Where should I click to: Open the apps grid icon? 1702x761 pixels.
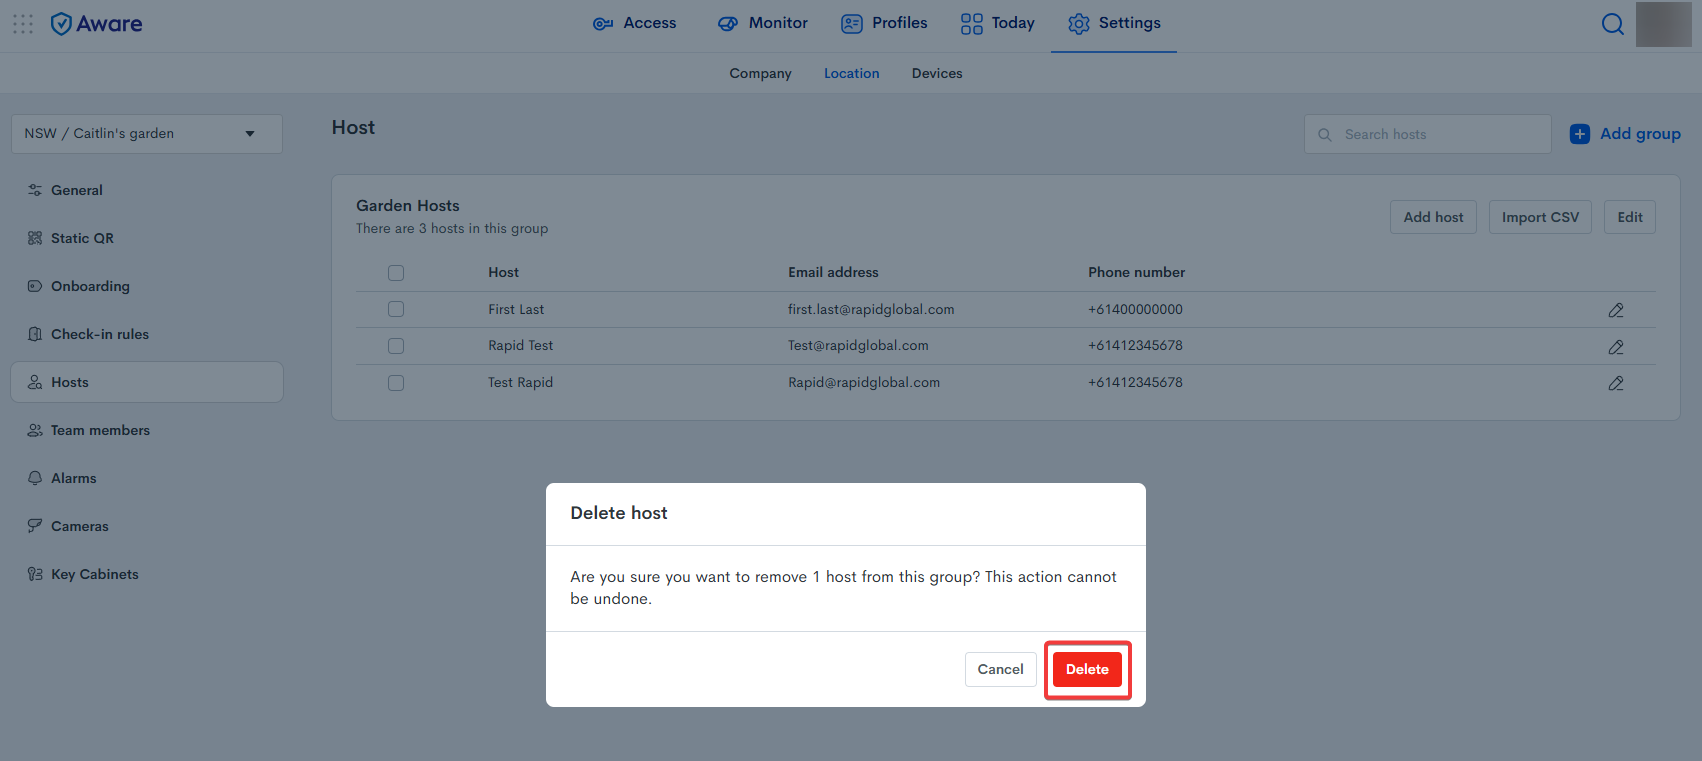pos(23,24)
